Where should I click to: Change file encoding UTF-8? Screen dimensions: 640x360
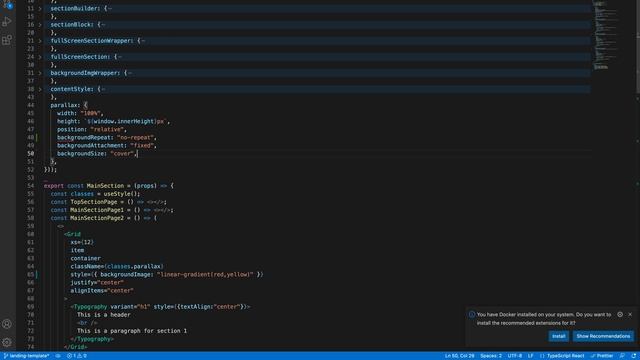coord(515,356)
